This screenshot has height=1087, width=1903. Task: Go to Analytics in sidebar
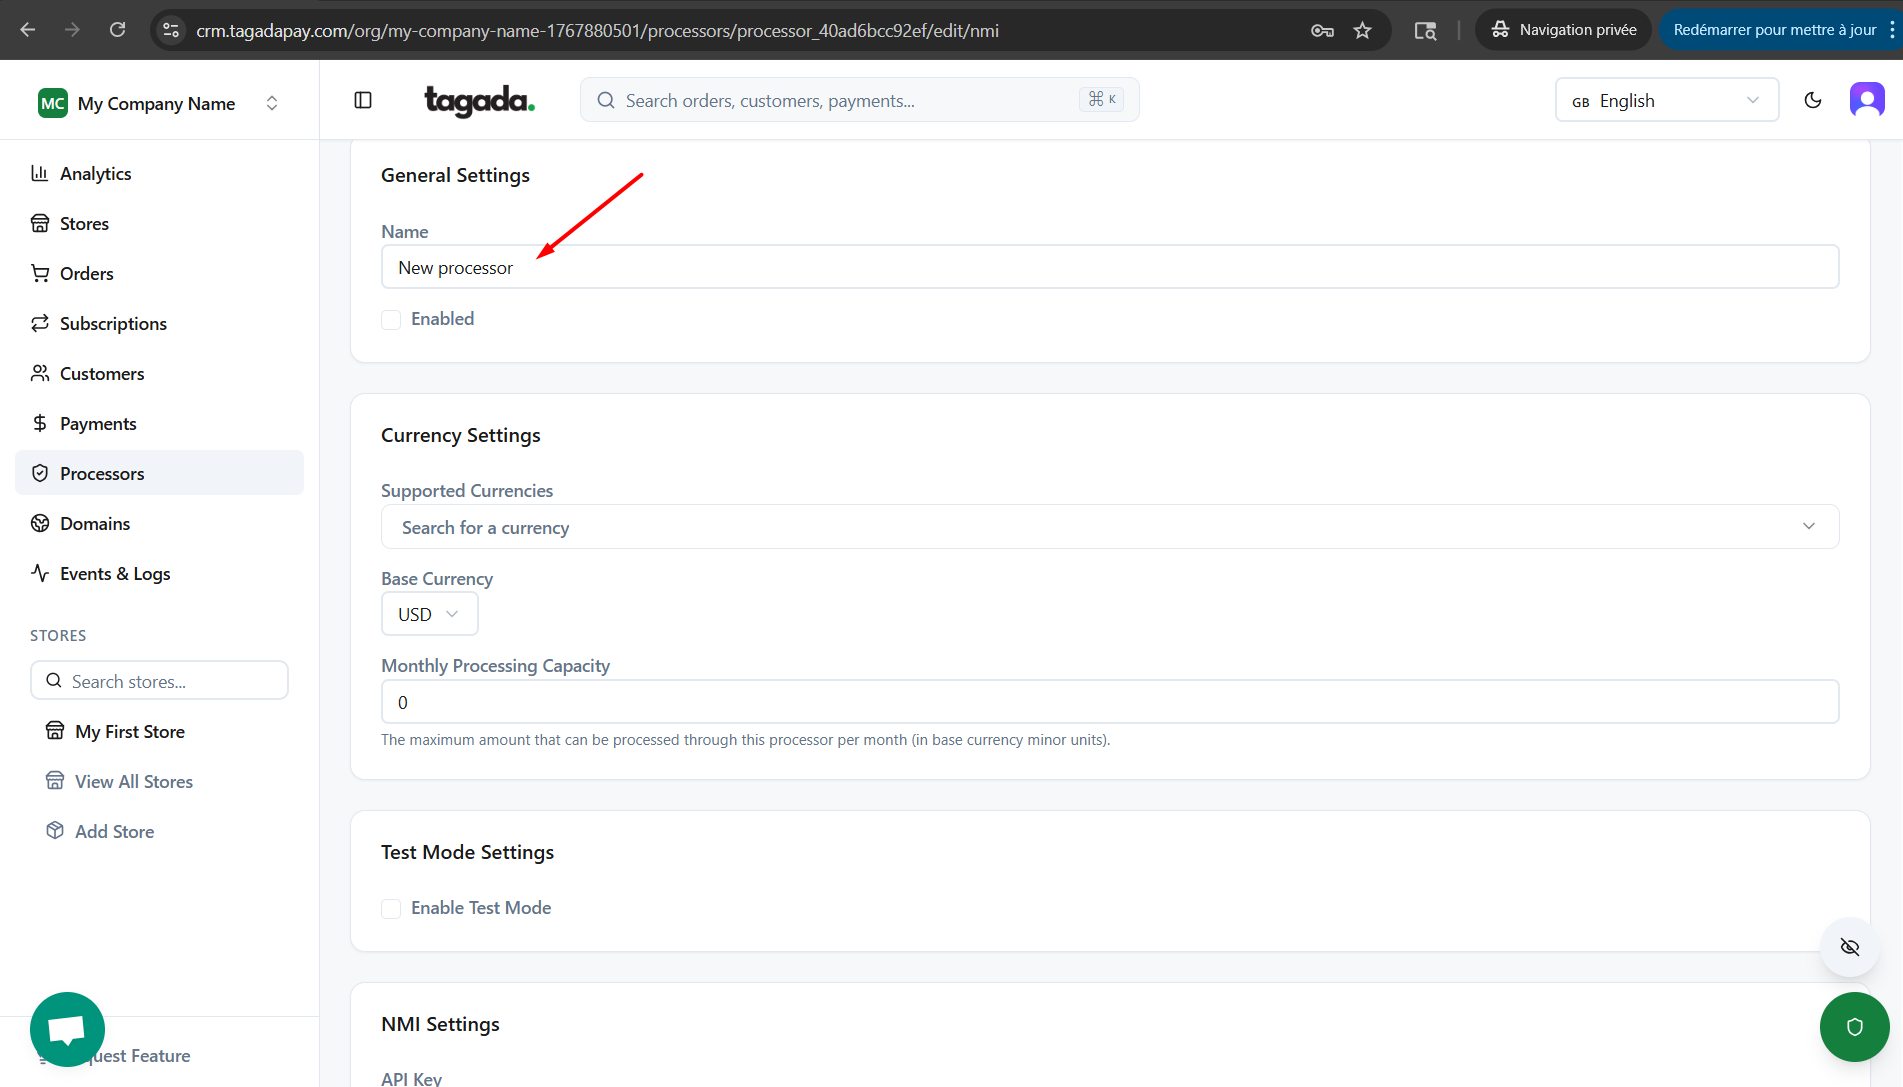pos(95,174)
